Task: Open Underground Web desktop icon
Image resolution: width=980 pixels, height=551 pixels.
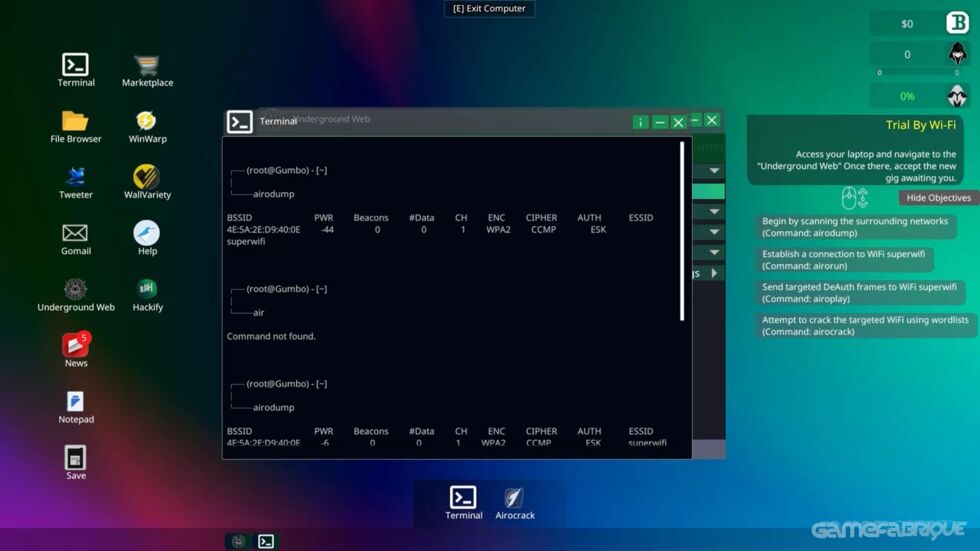Action: click(x=76, y=289)
